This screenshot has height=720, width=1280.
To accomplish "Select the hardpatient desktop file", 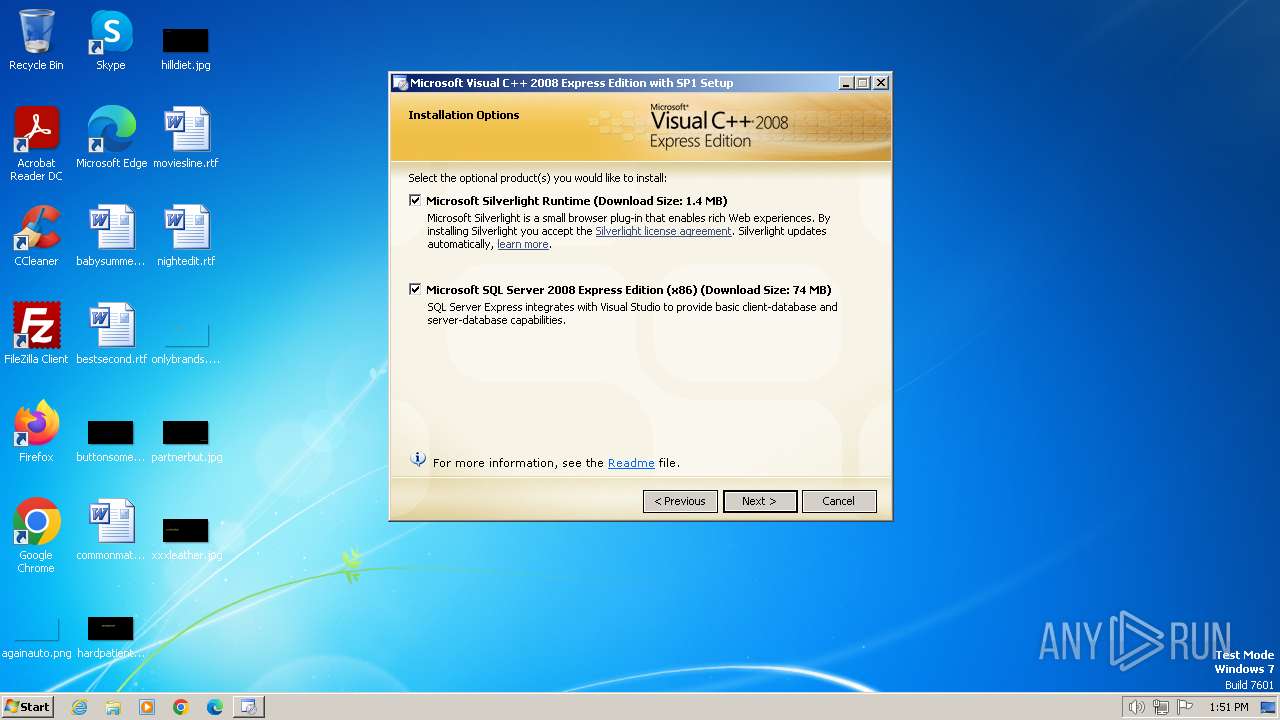I will [x=111, y=637].
